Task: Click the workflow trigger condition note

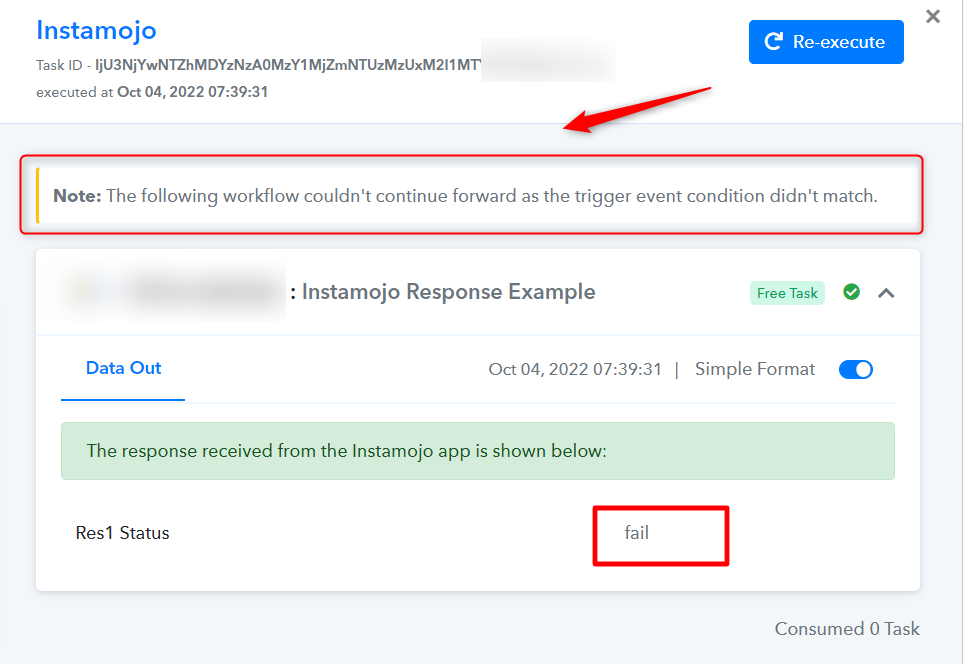Action: (x=478, y=196)
